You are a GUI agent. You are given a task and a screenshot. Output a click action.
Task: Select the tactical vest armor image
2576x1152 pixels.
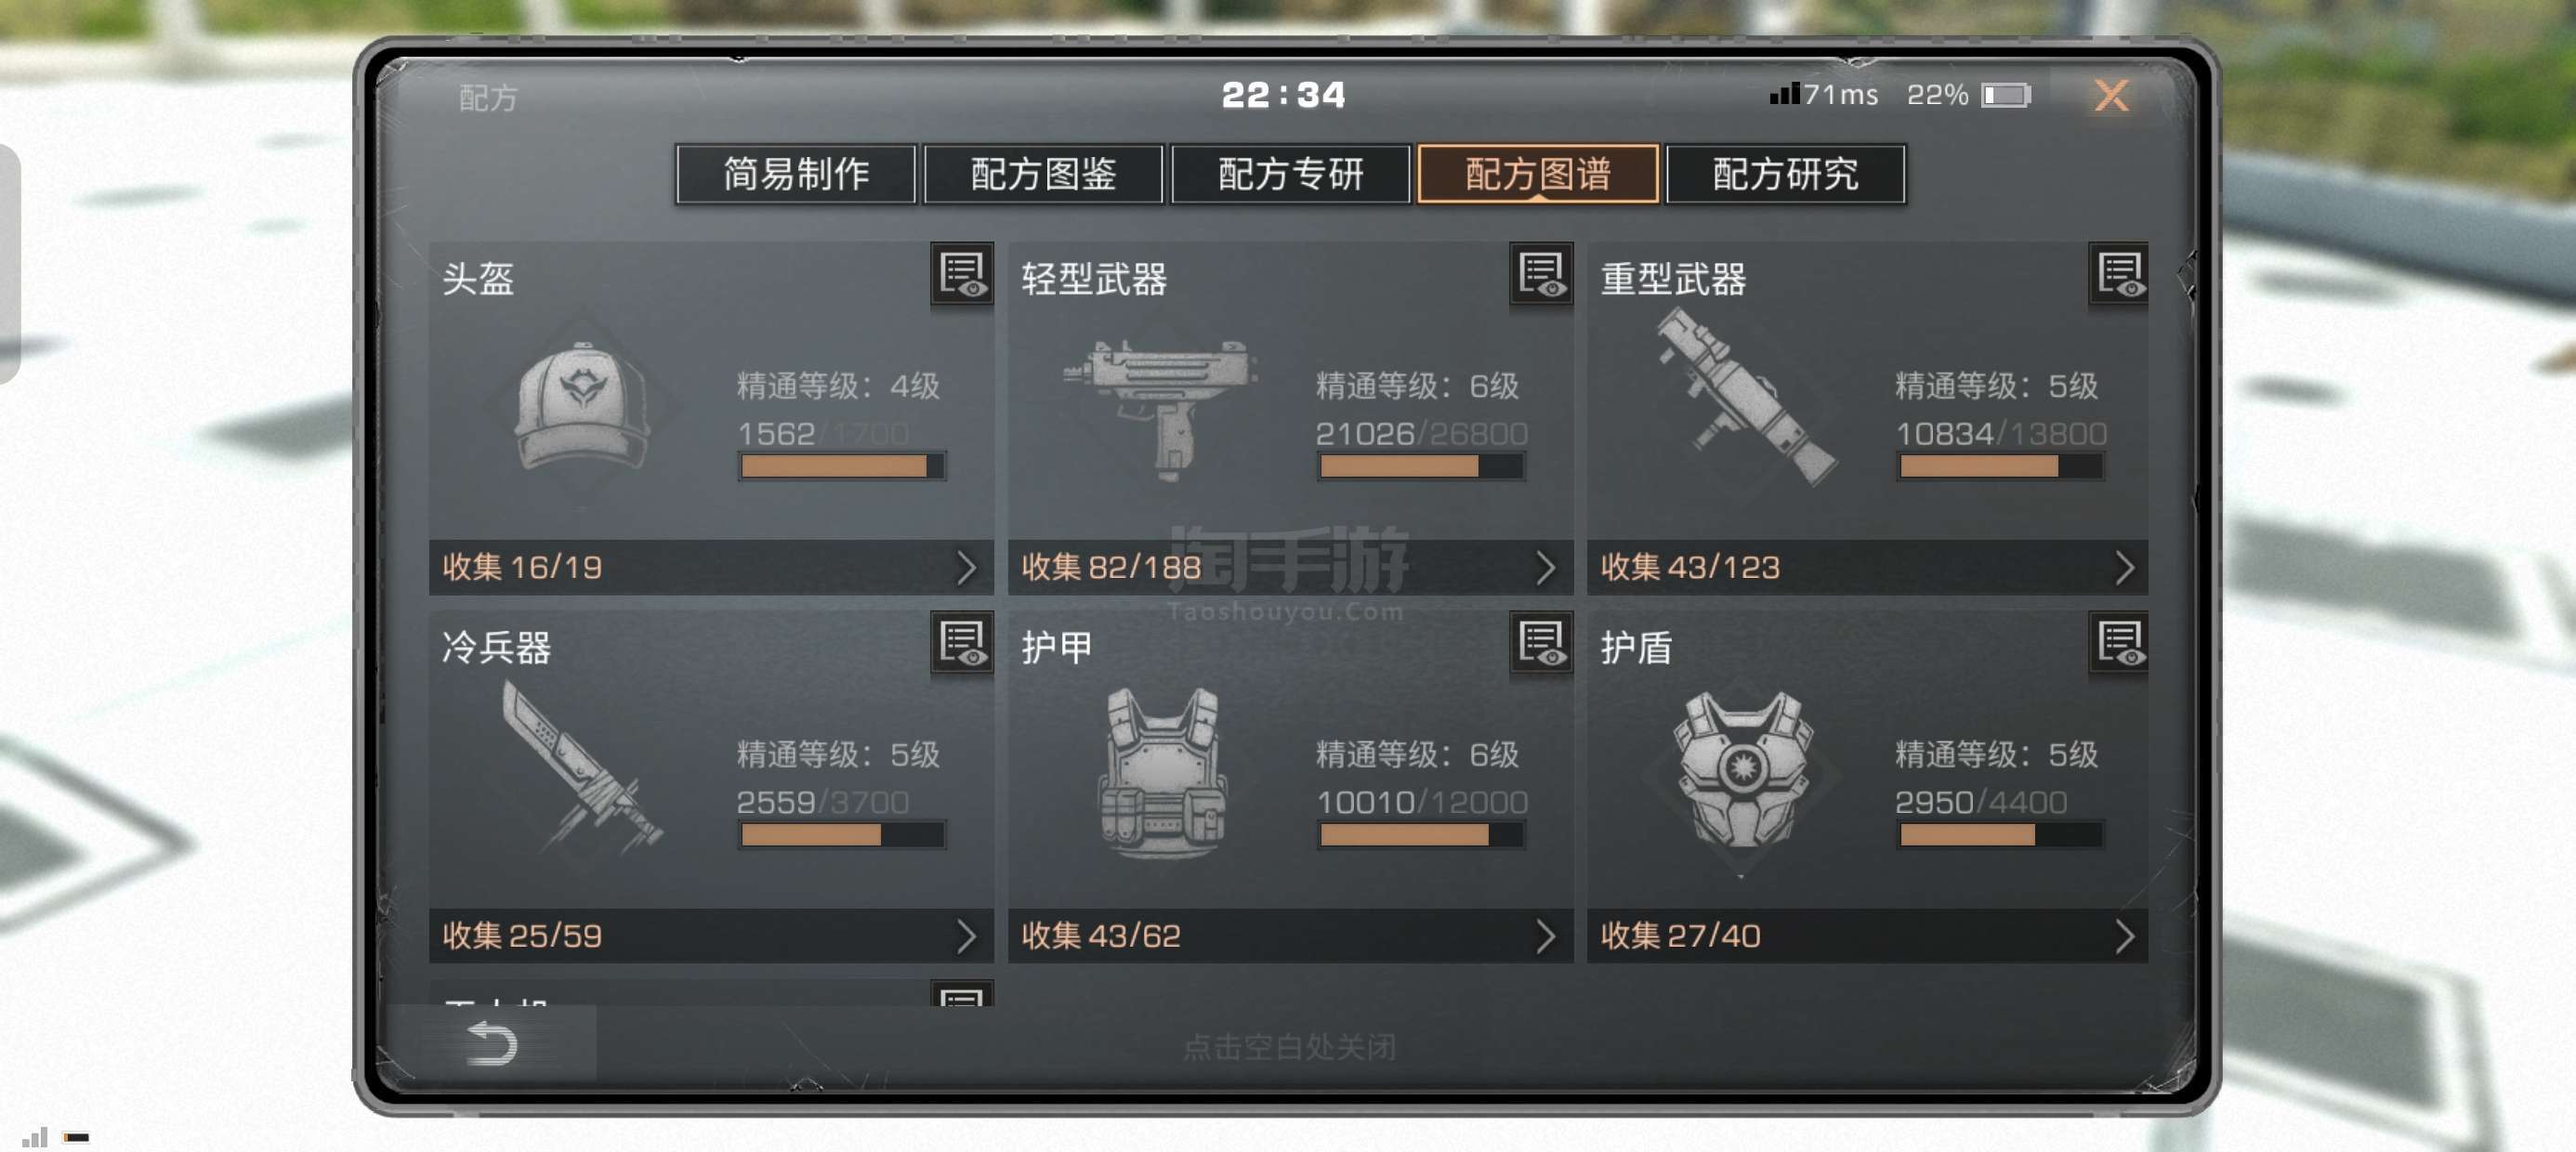pyautogui.click(x=1163, y=772)
